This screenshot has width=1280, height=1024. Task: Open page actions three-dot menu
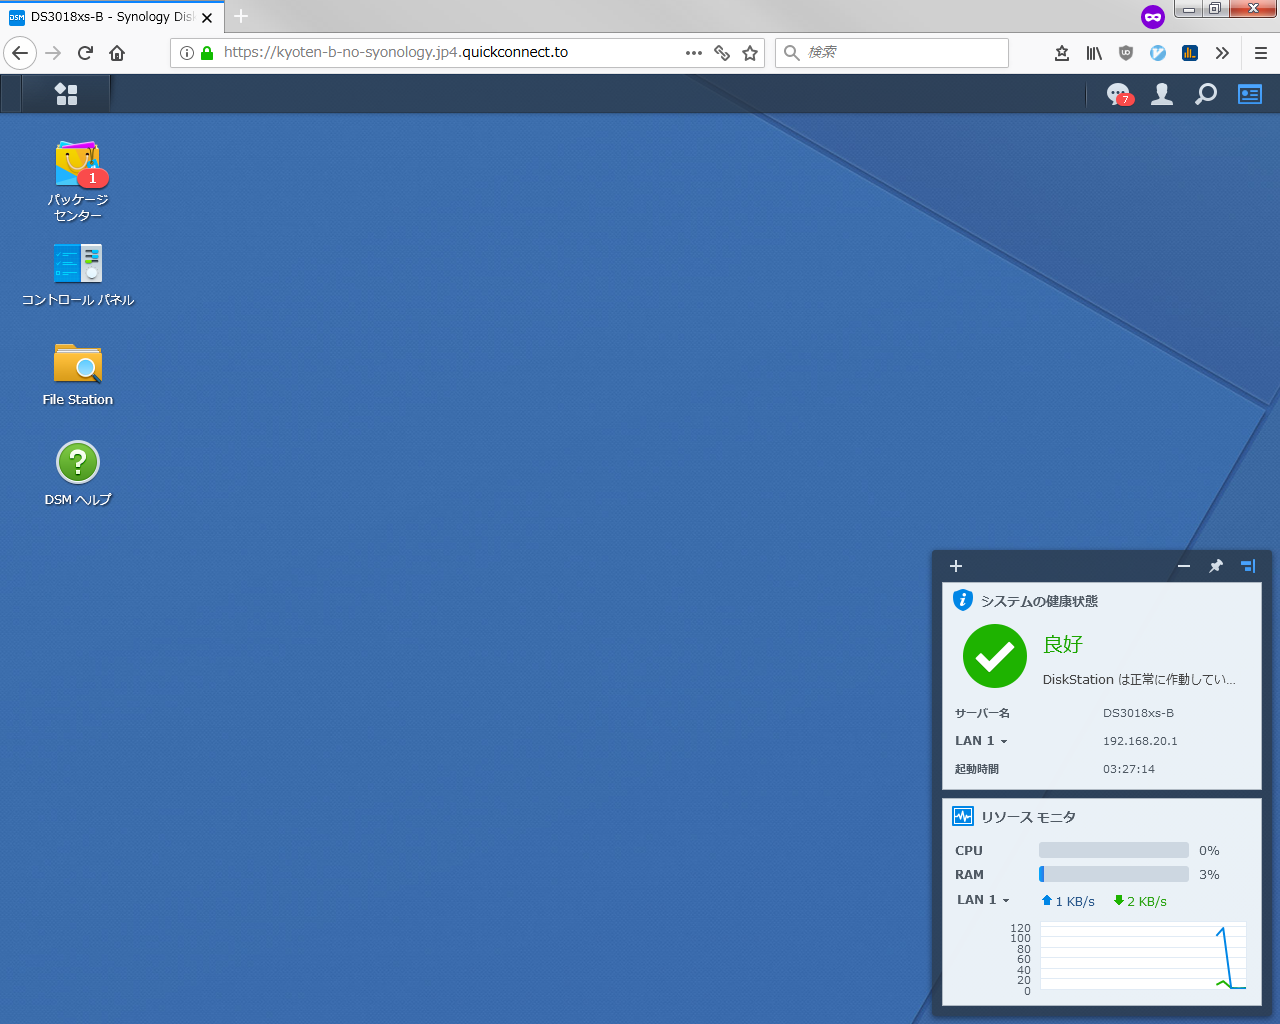tap(694, 53)
